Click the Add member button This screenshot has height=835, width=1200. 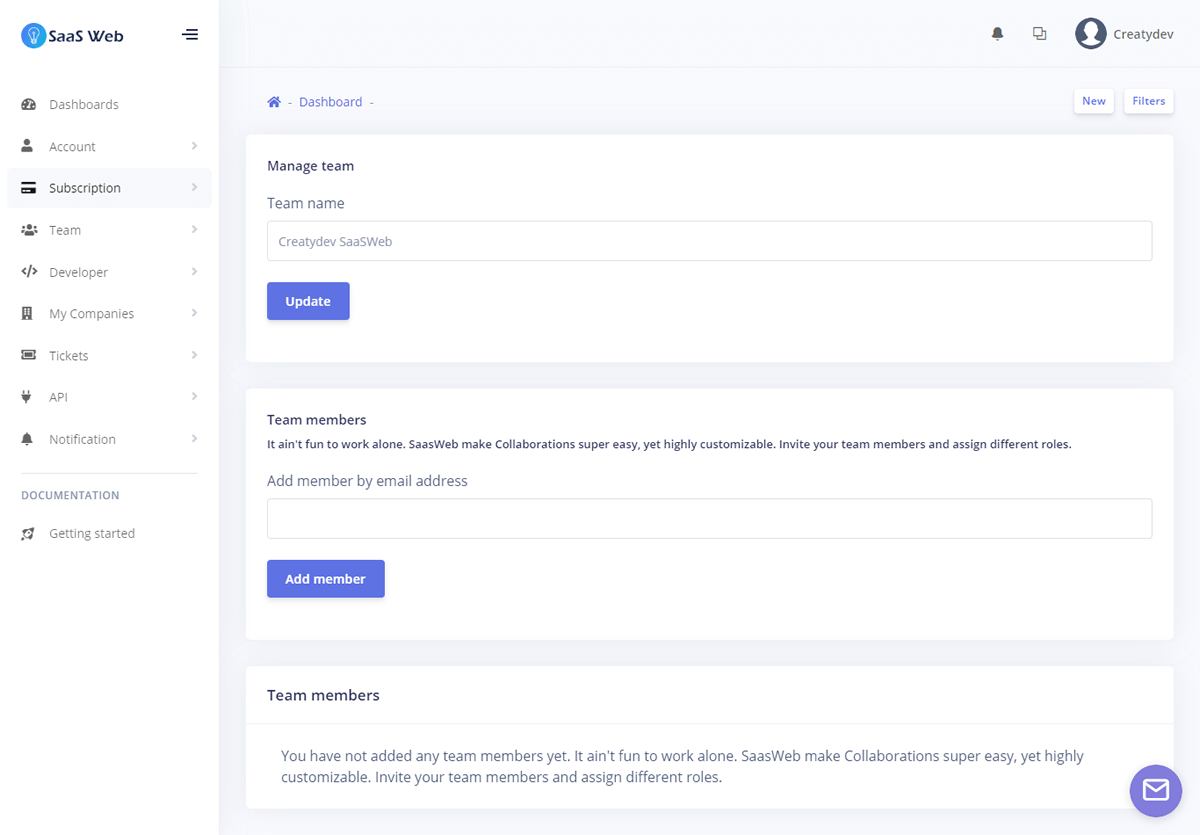click(x=325, y=579)
